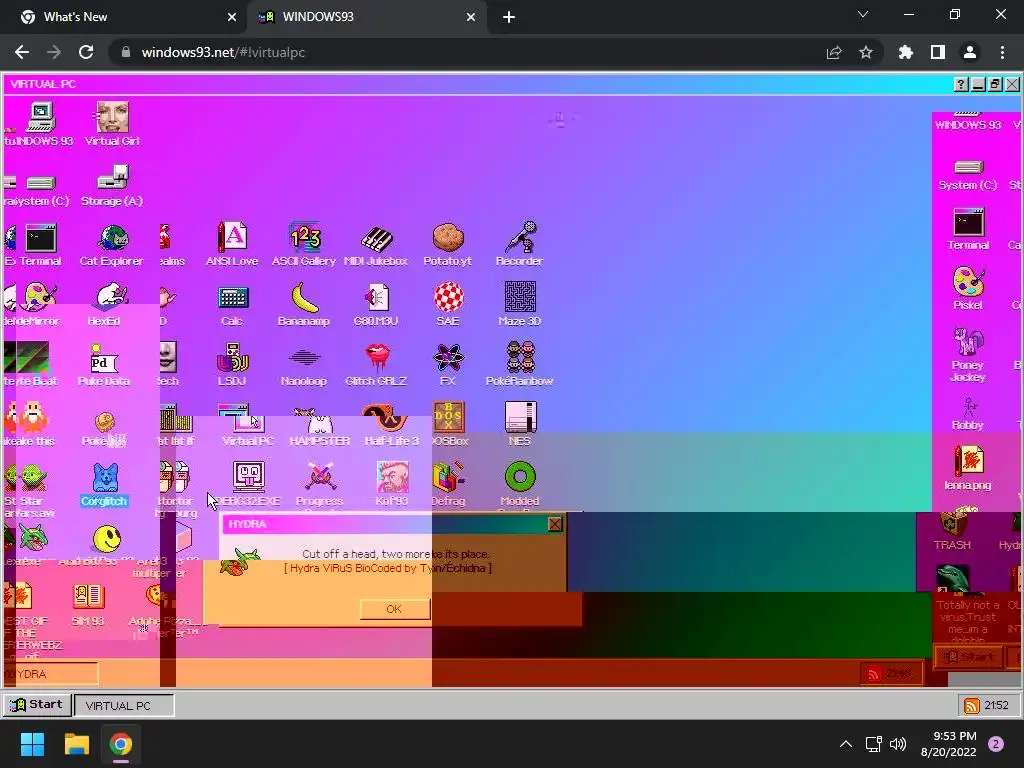This screenshot has width=1024, height=768.
Task: Launch Cat Explorer browser icon
Action: pos(112,245)
